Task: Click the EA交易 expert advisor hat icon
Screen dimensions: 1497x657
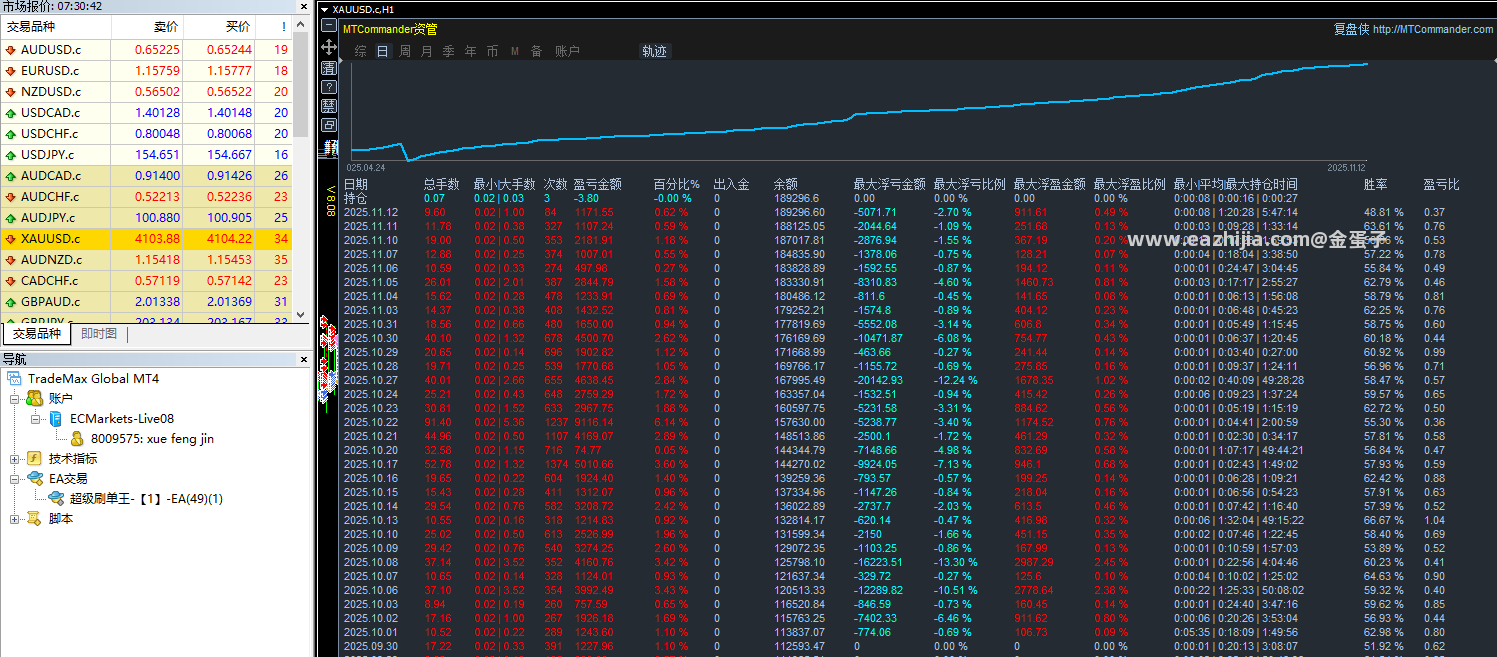Action: [x=35, y=479]
